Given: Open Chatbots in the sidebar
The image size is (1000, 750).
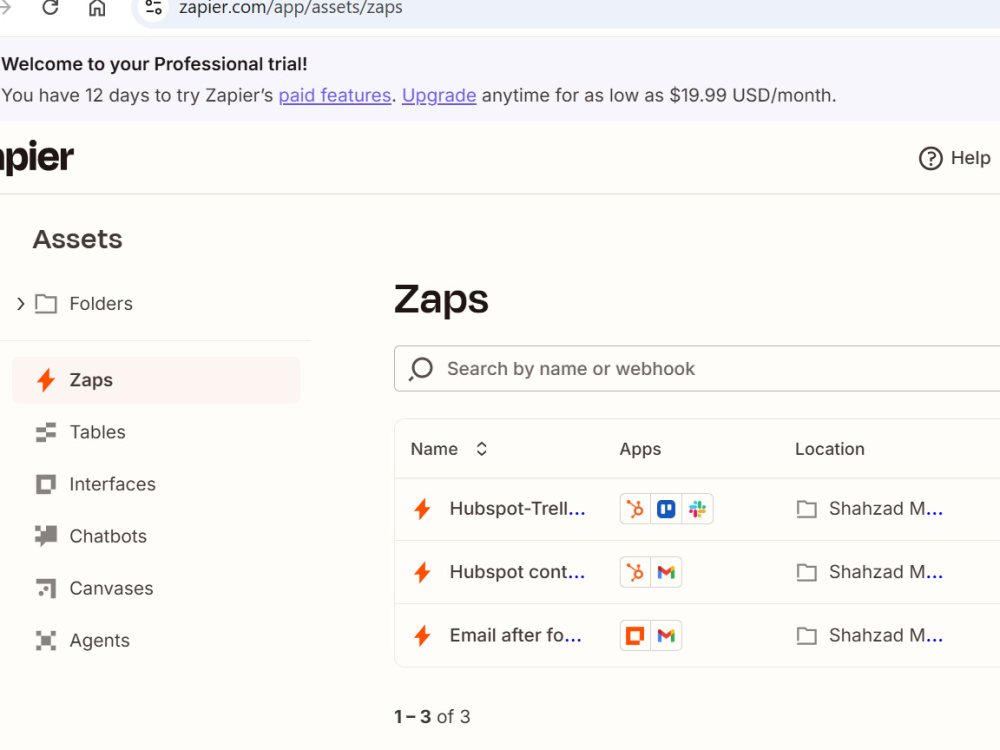Looking at the screenshot, I should click(108, 536).
